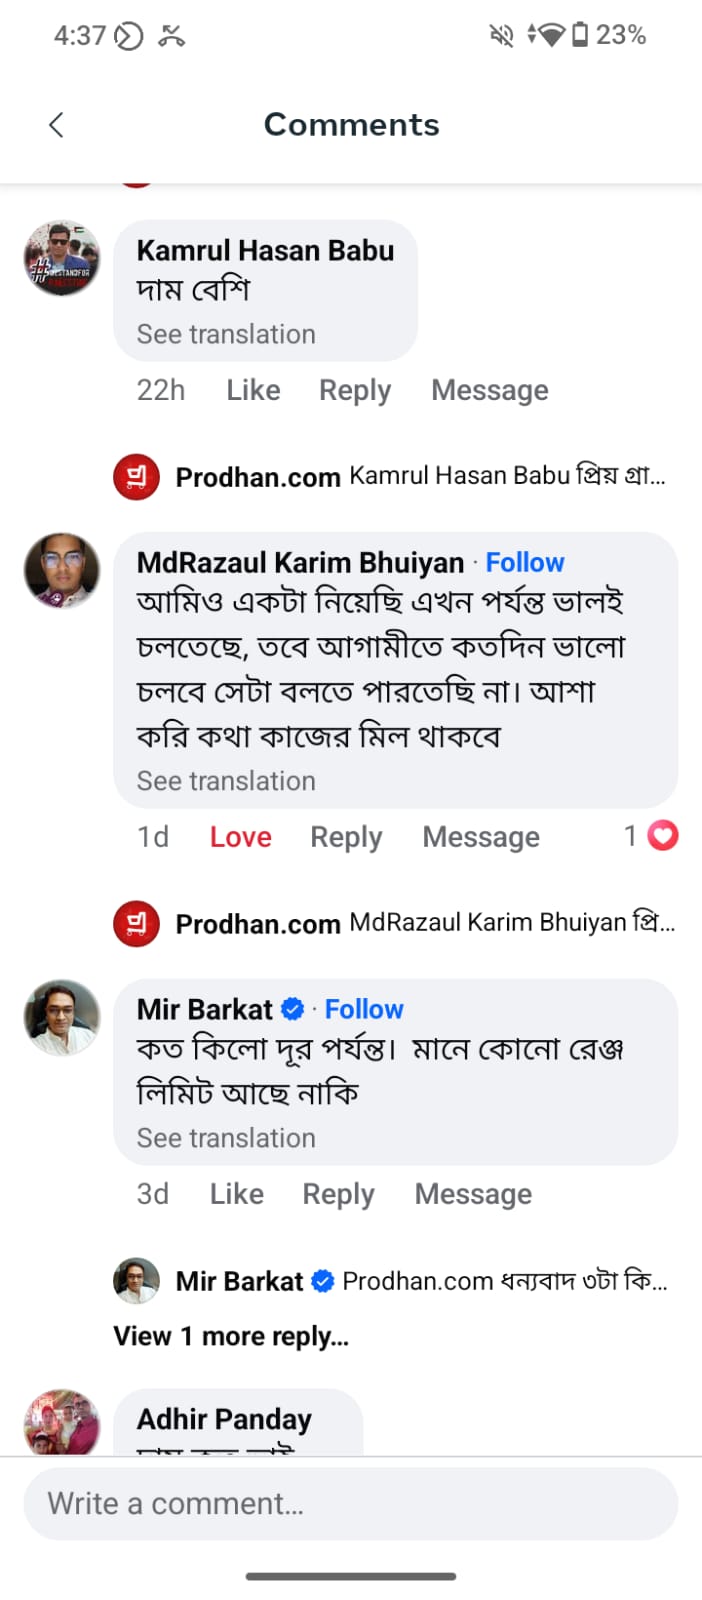
Task: Follow Mir Barkat
Action: pyautogui.click(x=364, y=1009)
